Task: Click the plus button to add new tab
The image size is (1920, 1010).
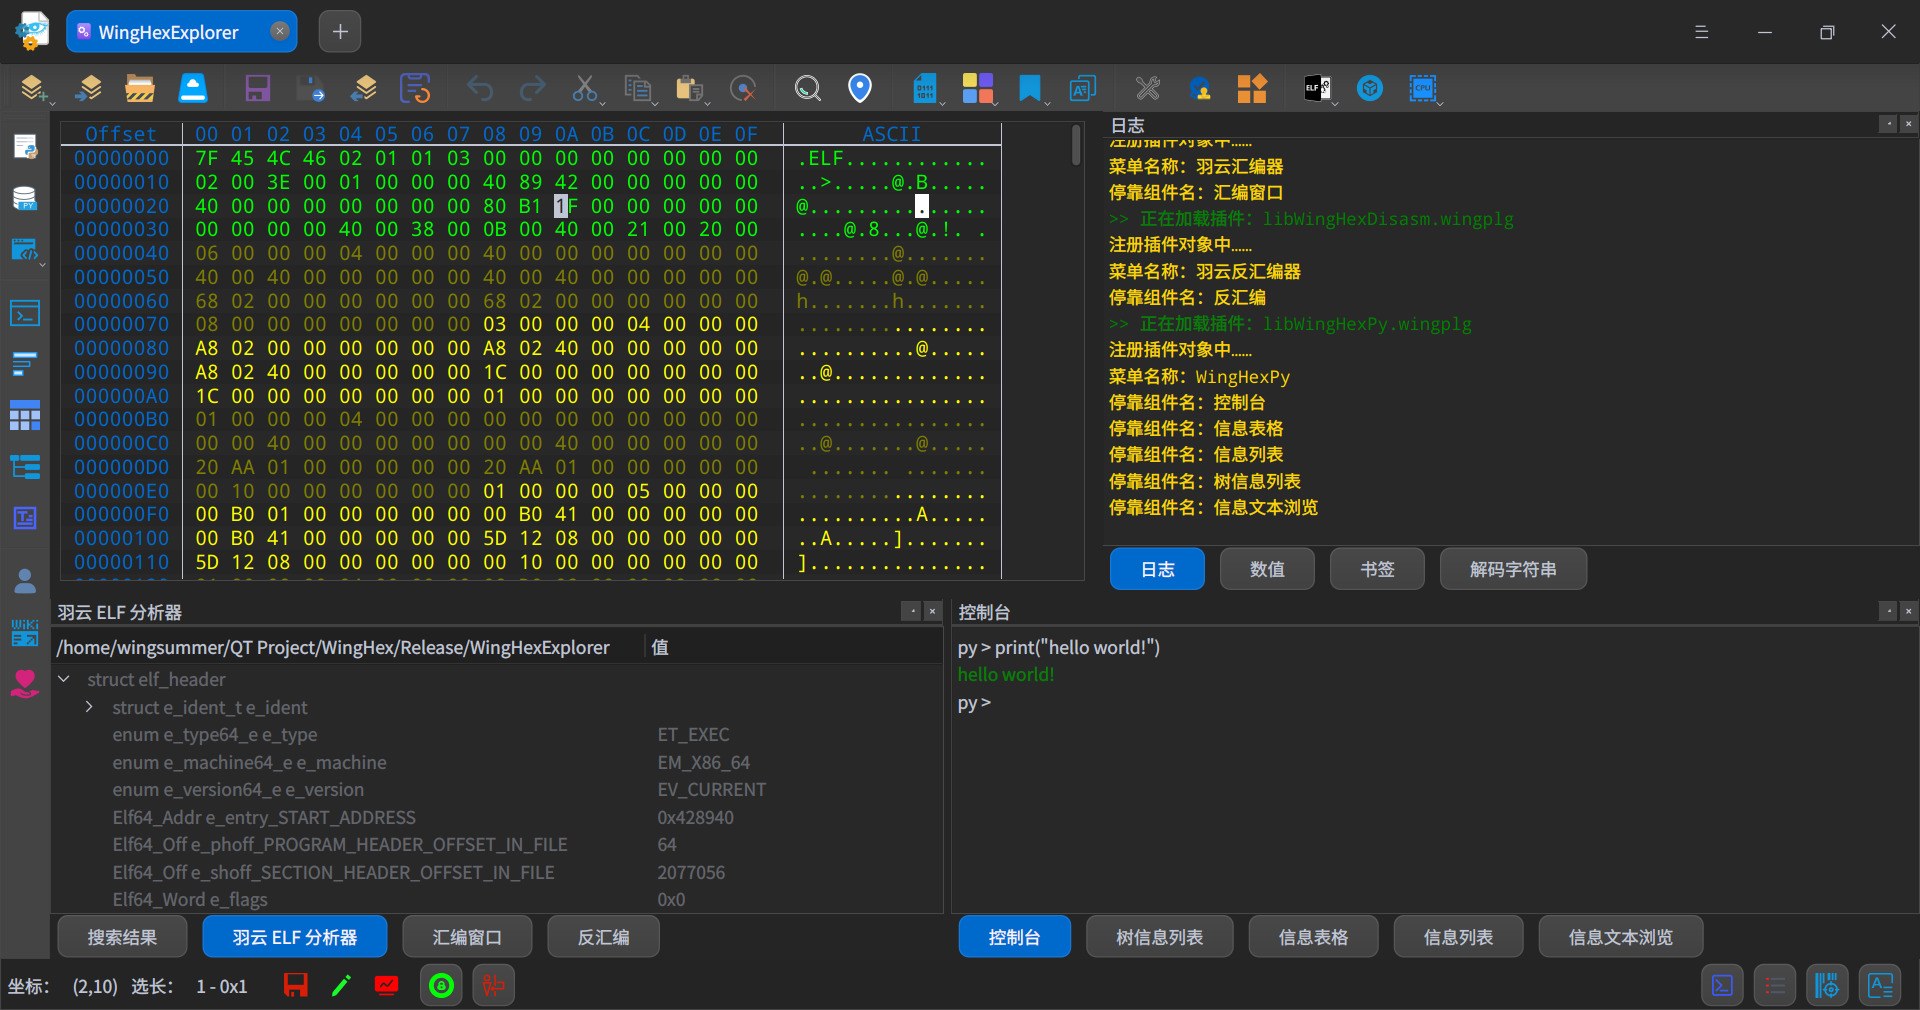Action: [x=340, y=32]
